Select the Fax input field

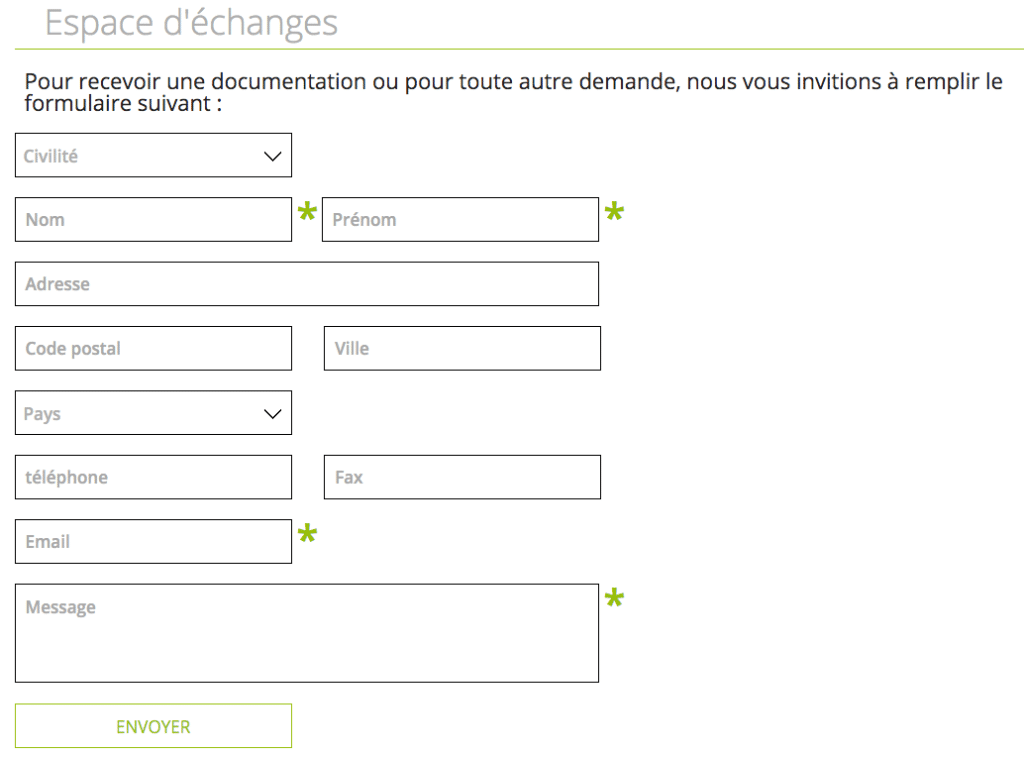click(x=462, y=478)
